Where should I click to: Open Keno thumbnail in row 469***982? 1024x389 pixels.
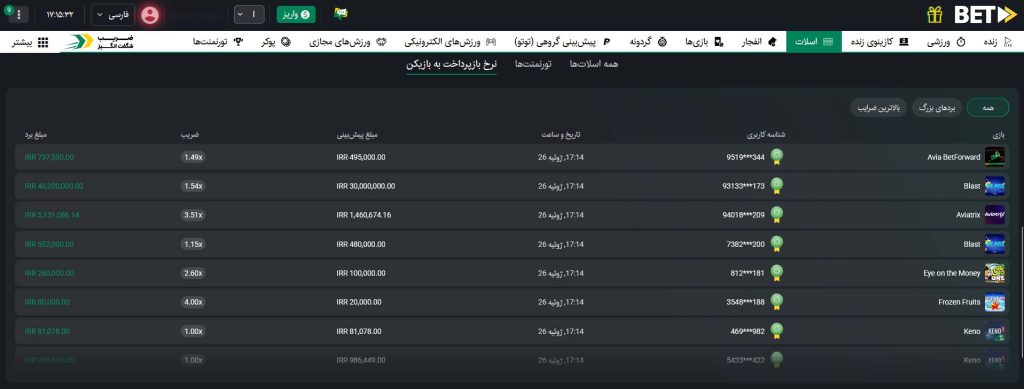pyautogui.click(x=995, y=331)
